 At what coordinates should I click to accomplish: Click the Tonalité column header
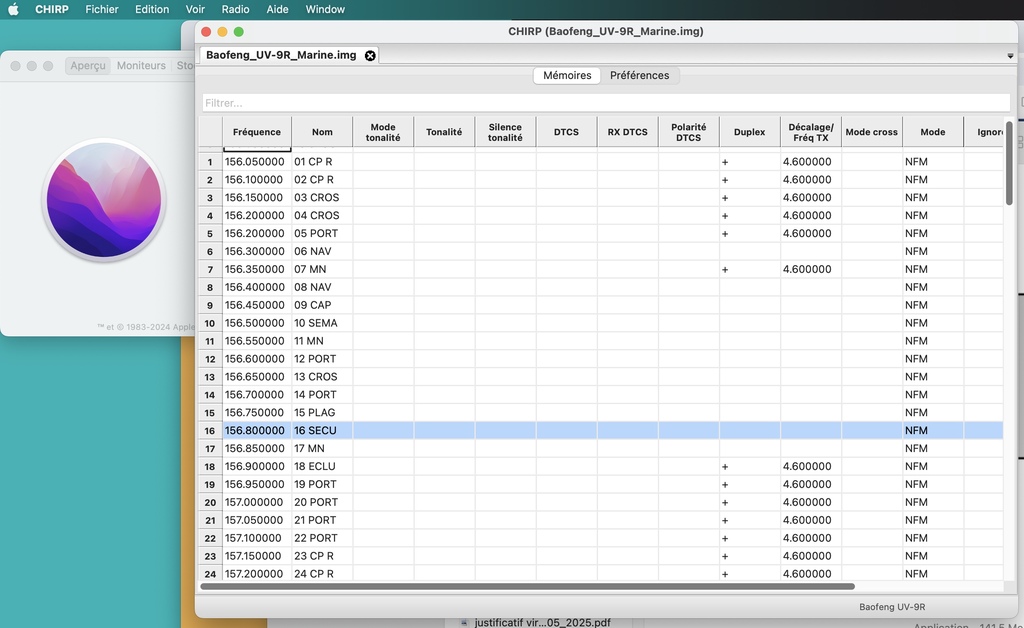[444, 132]
